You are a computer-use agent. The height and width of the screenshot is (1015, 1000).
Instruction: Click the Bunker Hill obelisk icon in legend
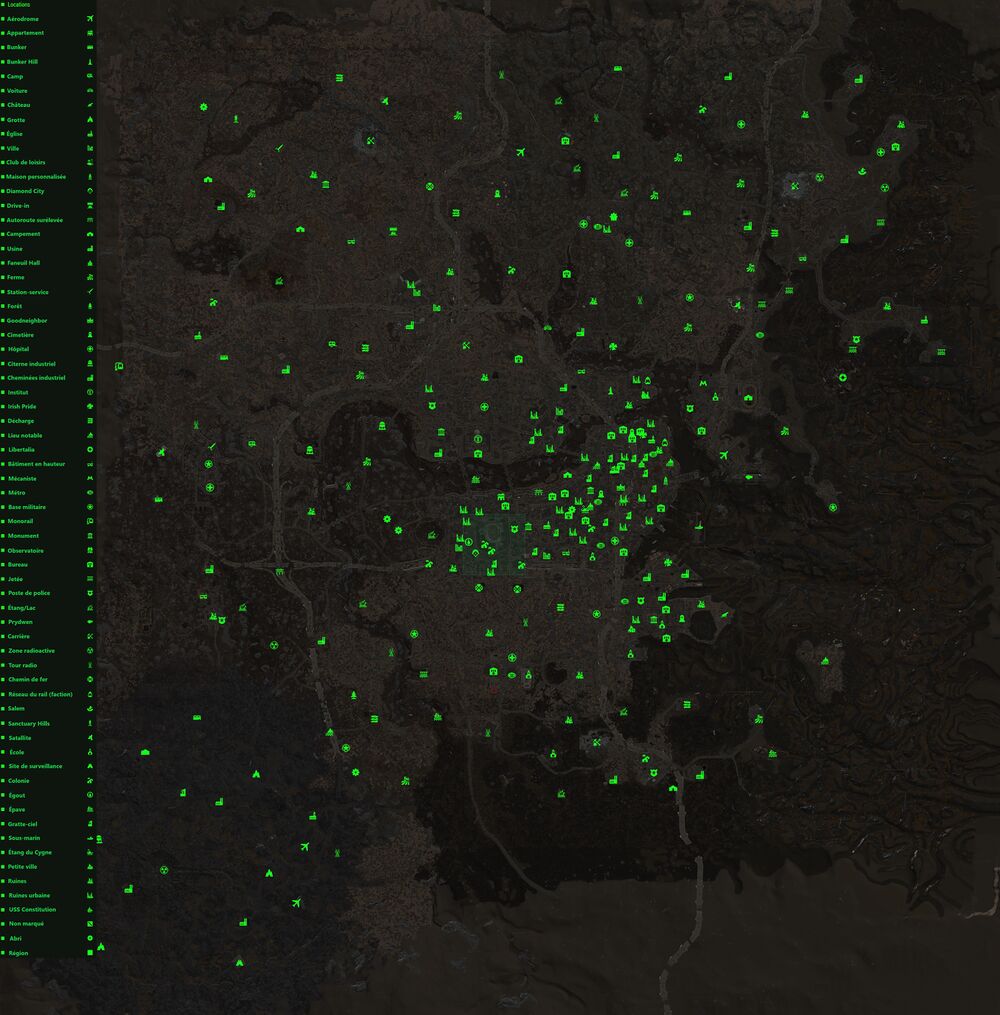point(90,62)
